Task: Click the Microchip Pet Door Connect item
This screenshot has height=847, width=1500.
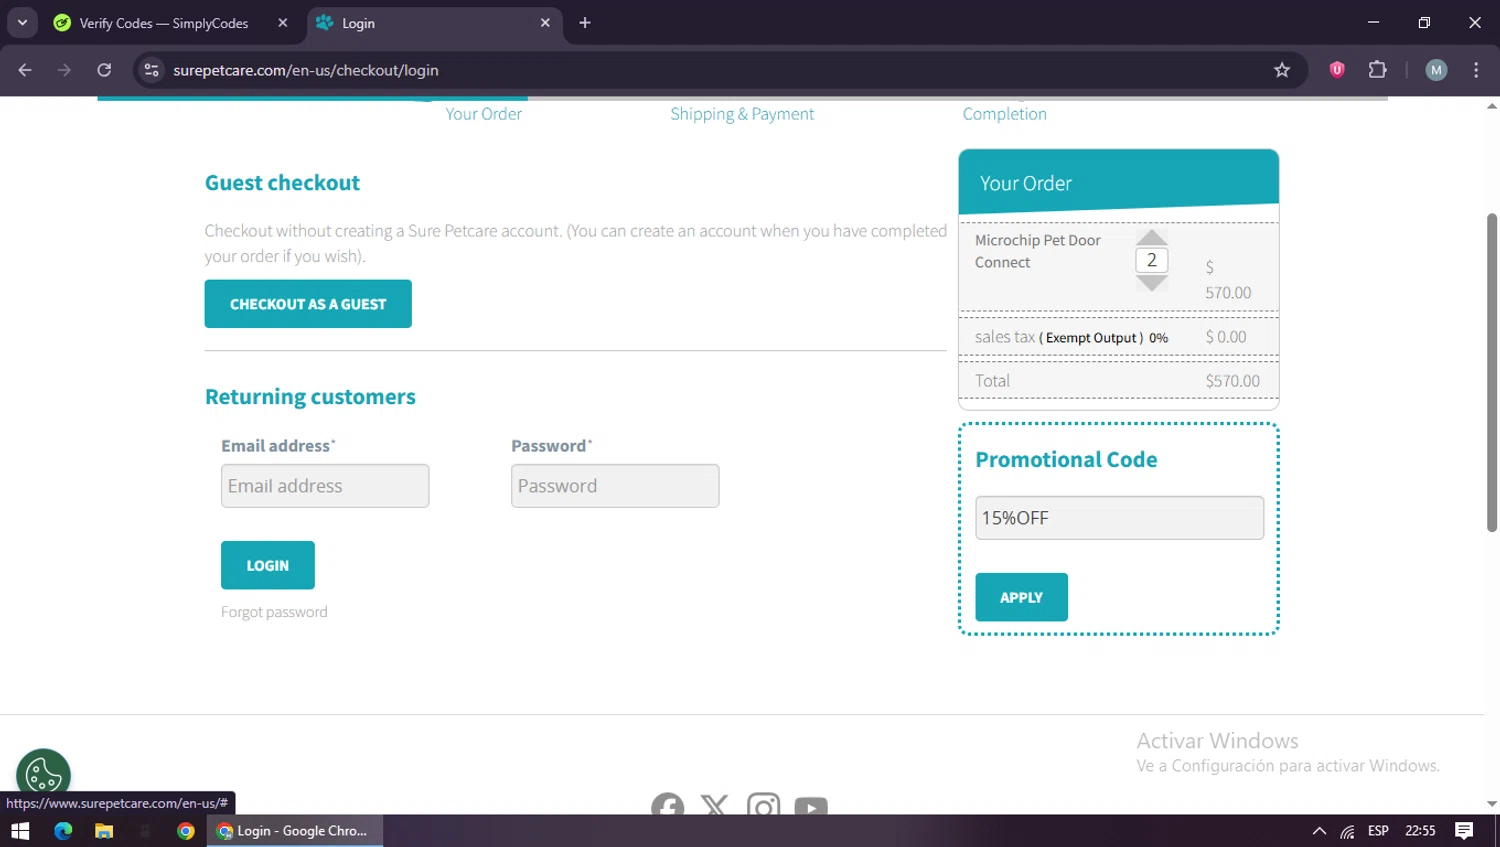Action: click(1037, 251)
